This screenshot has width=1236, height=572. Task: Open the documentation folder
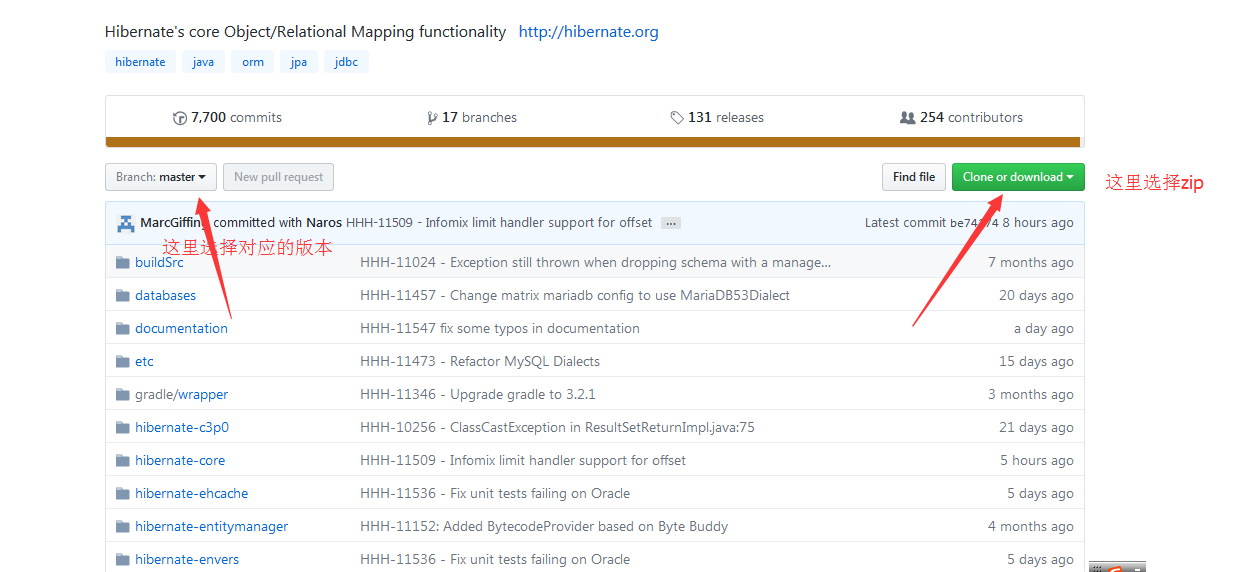click(181, 329)
